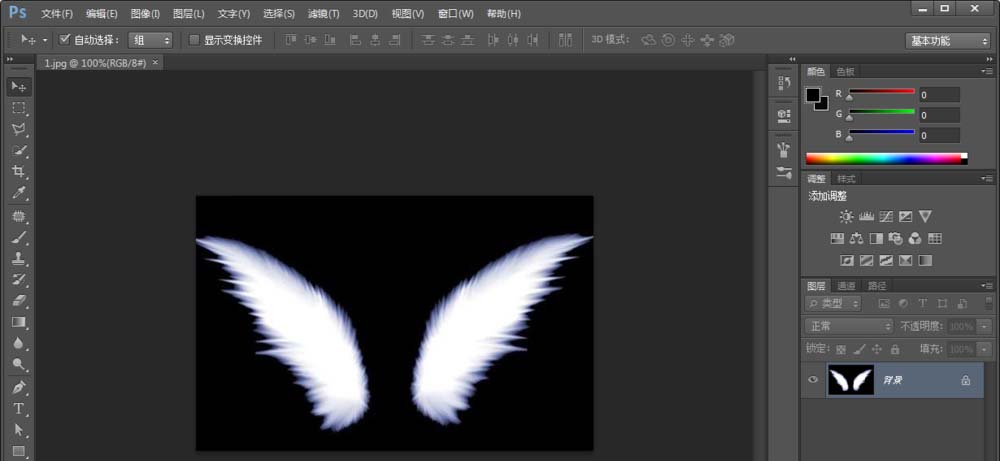Select the Eyedropper tool
Screen dimensions: 1000x461
(19, 194)
